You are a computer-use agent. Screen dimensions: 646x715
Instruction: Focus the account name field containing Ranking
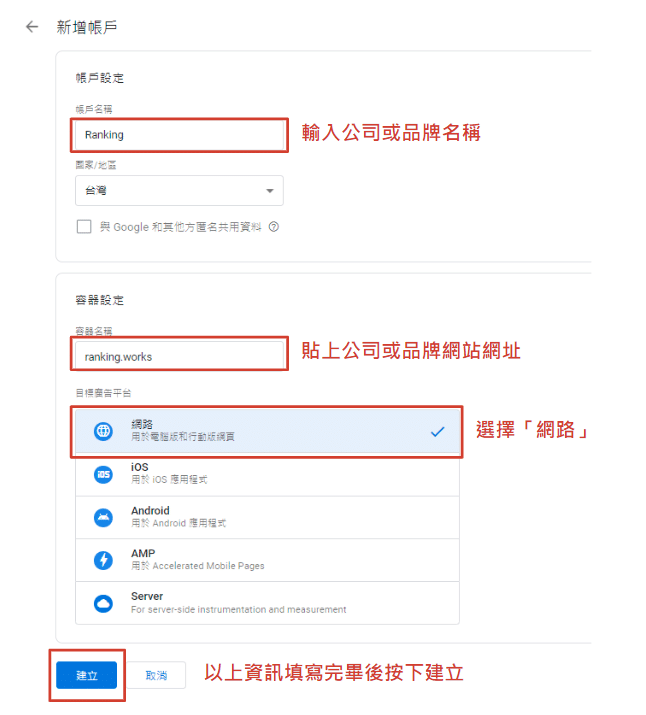pyautogui.click(x=179, y=135)
